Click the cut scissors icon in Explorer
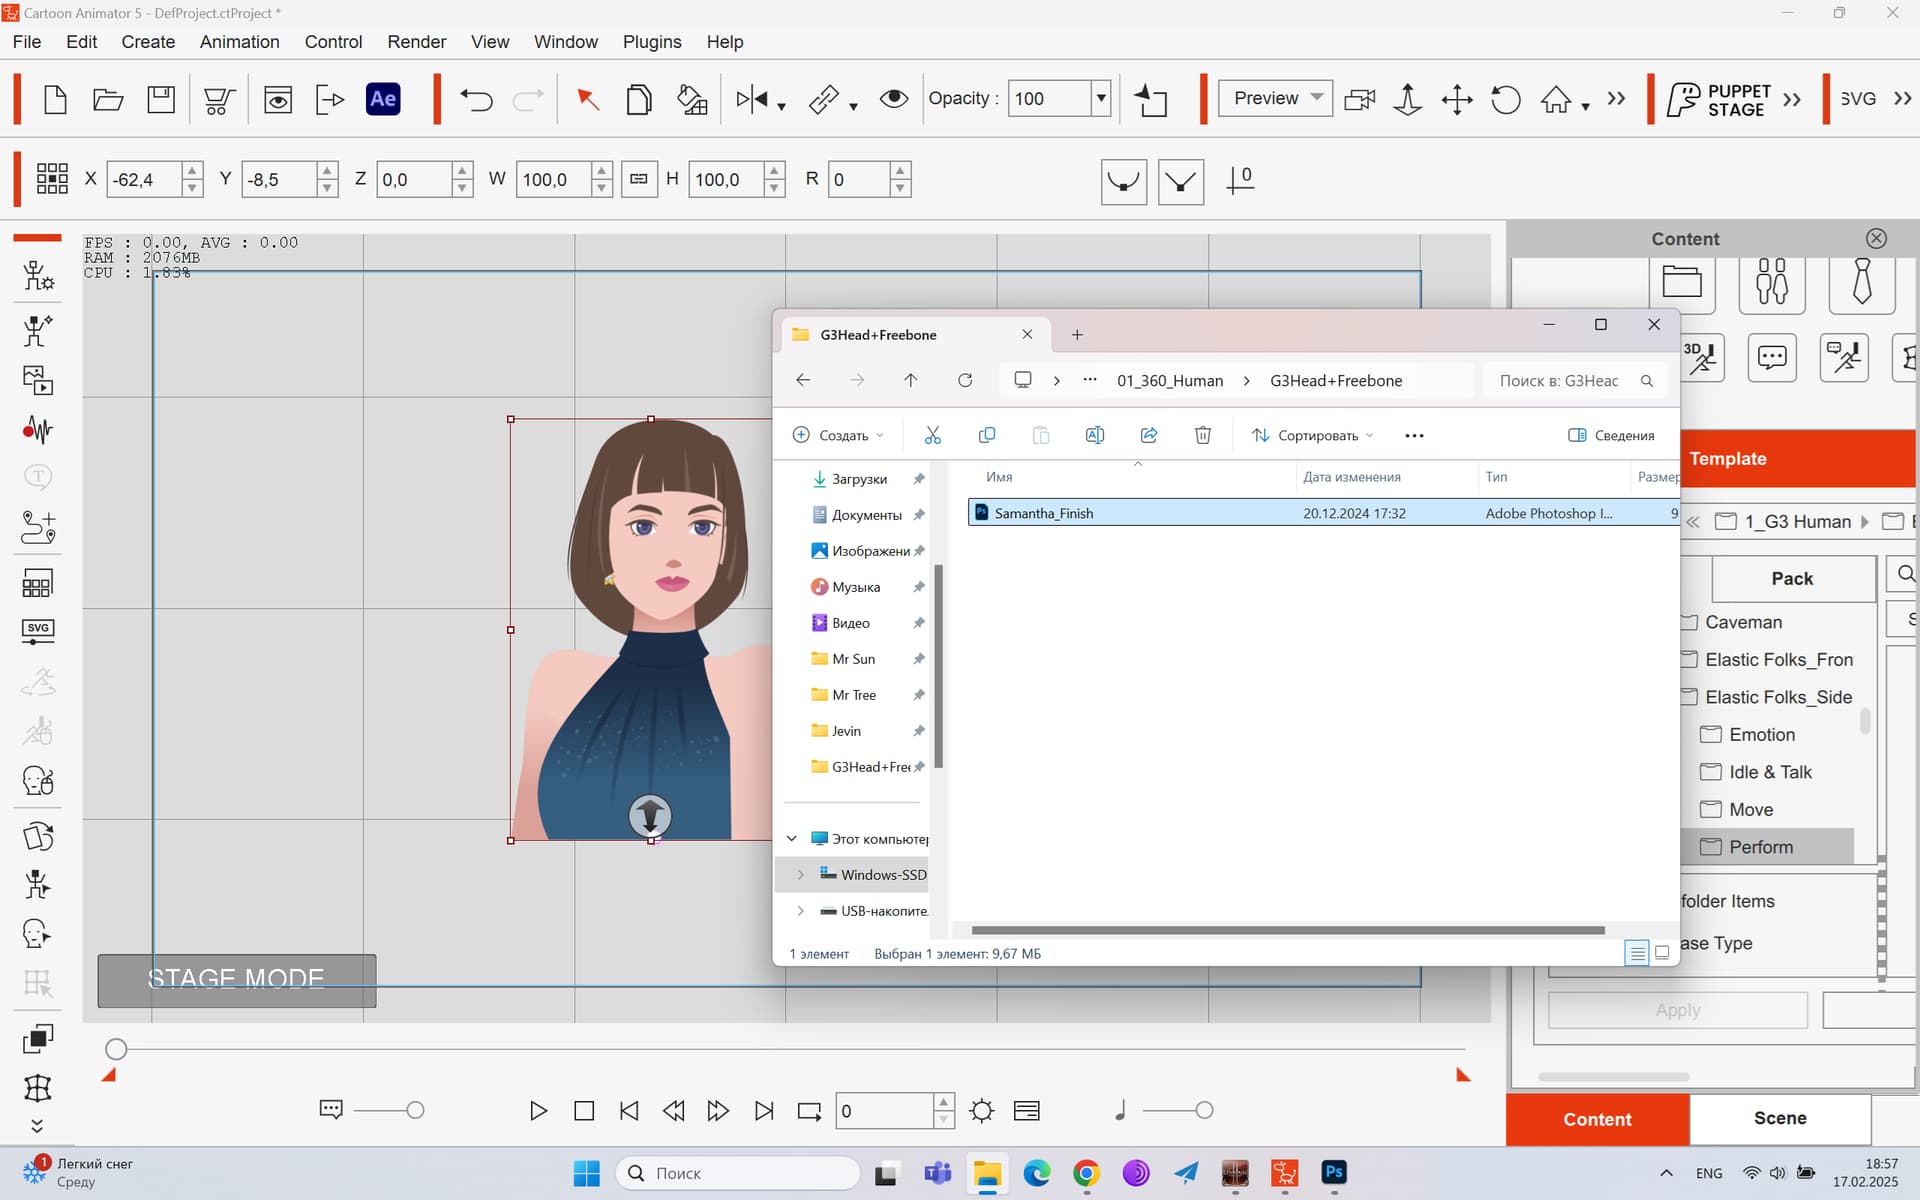The image size is (1920, 1200). (933, 435)
